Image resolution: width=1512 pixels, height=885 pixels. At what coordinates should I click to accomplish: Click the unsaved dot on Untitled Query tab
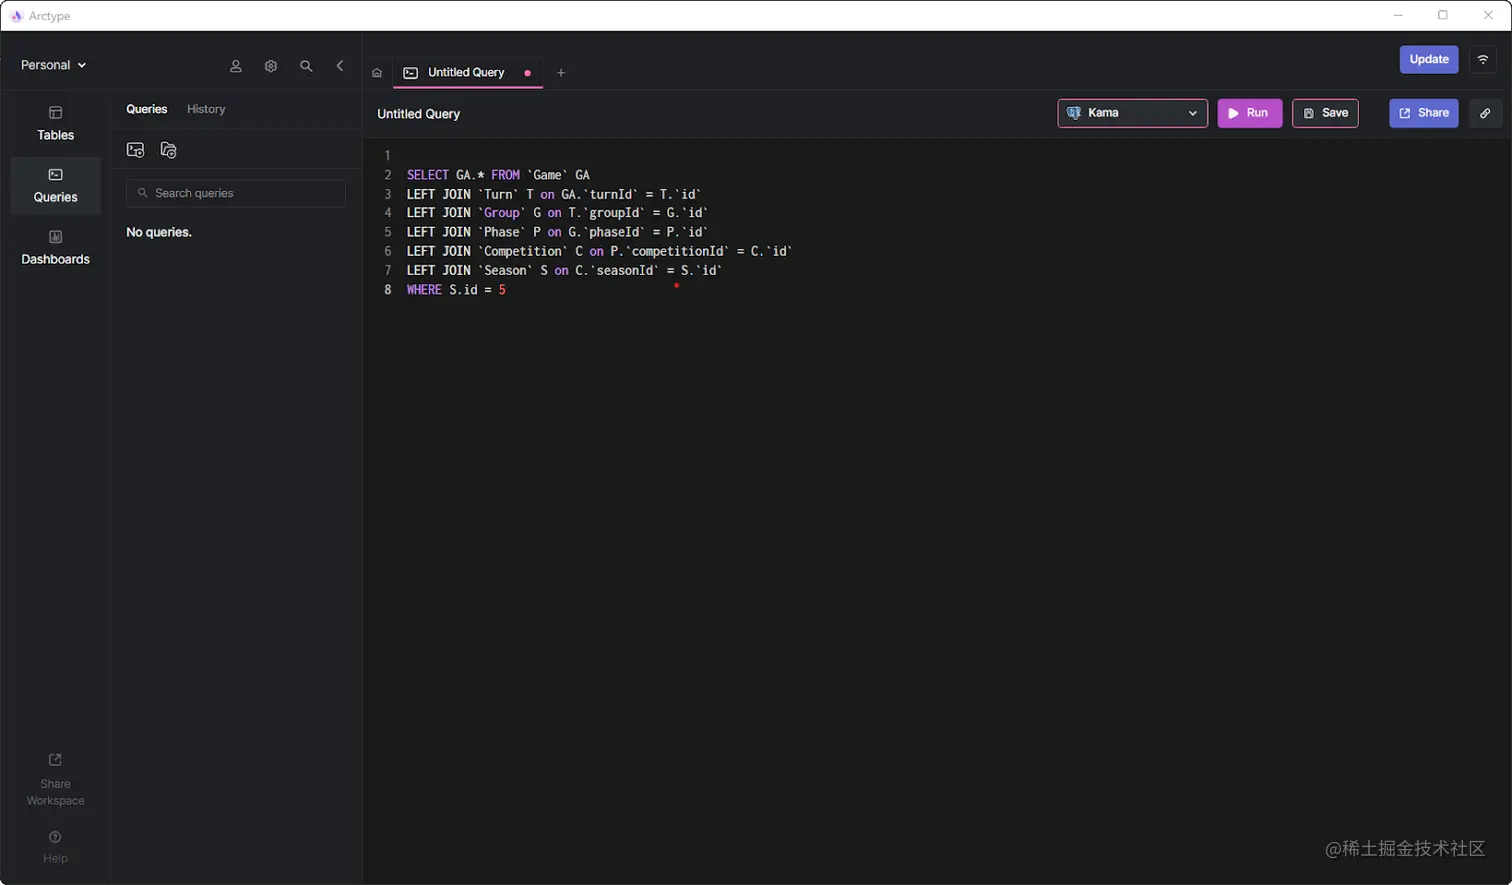(x=527, y=73)
